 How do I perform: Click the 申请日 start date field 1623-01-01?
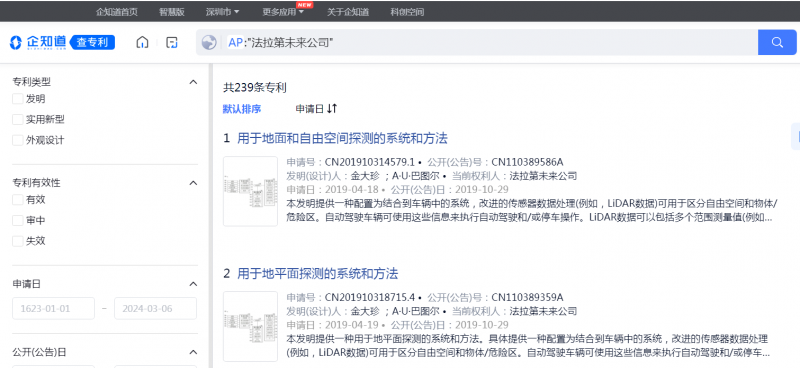point(54,308)
